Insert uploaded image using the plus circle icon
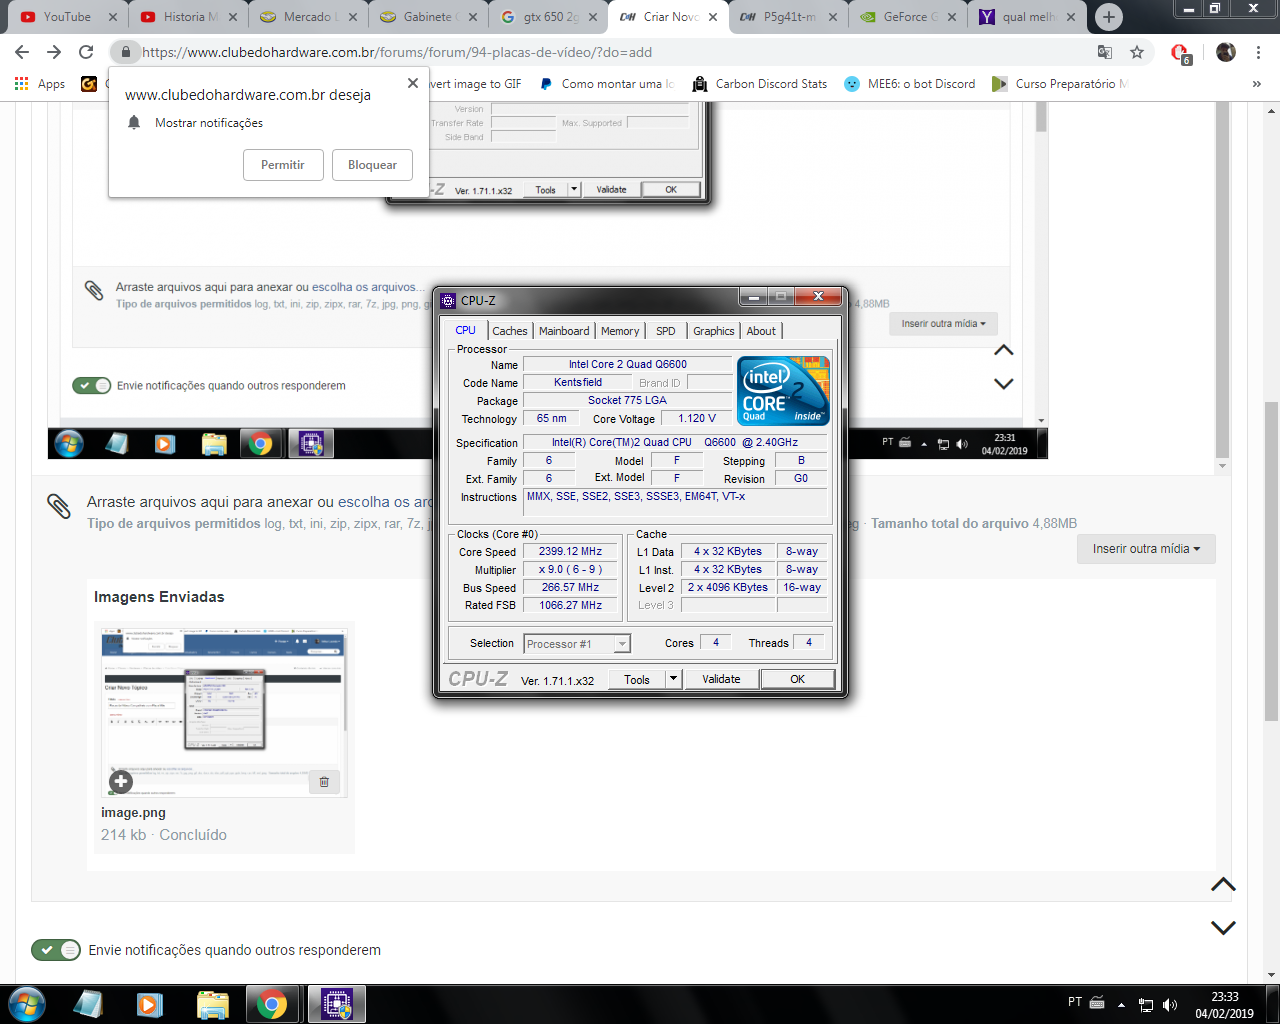This screenshot has width=1280, height=1024. (x=121, y=781)
